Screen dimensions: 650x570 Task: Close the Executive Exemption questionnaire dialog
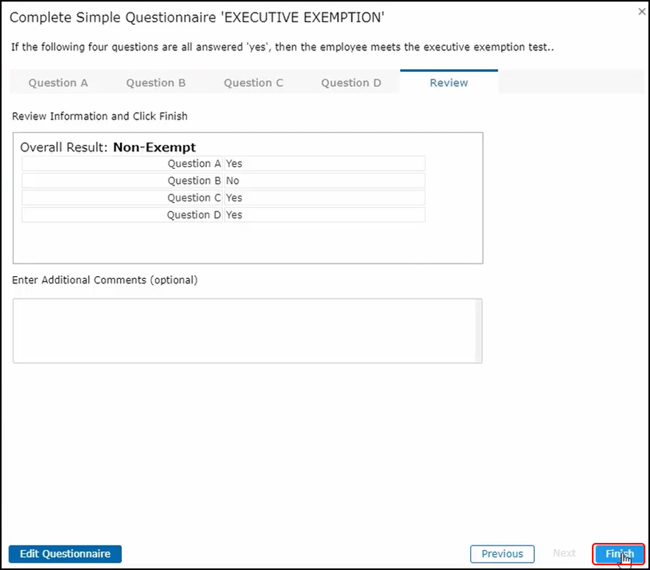coord(640,11)
